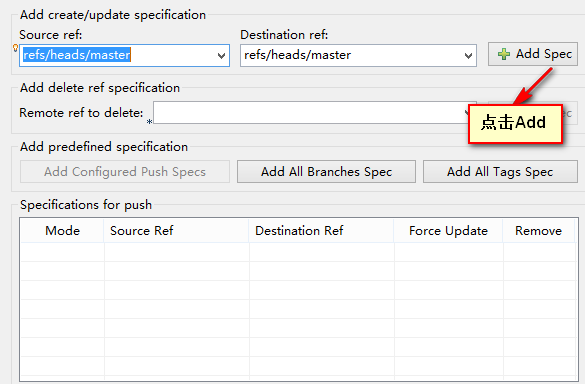Click Add All Branches Spec button
This screenshot has height=384, width=585.
point(326,172)
